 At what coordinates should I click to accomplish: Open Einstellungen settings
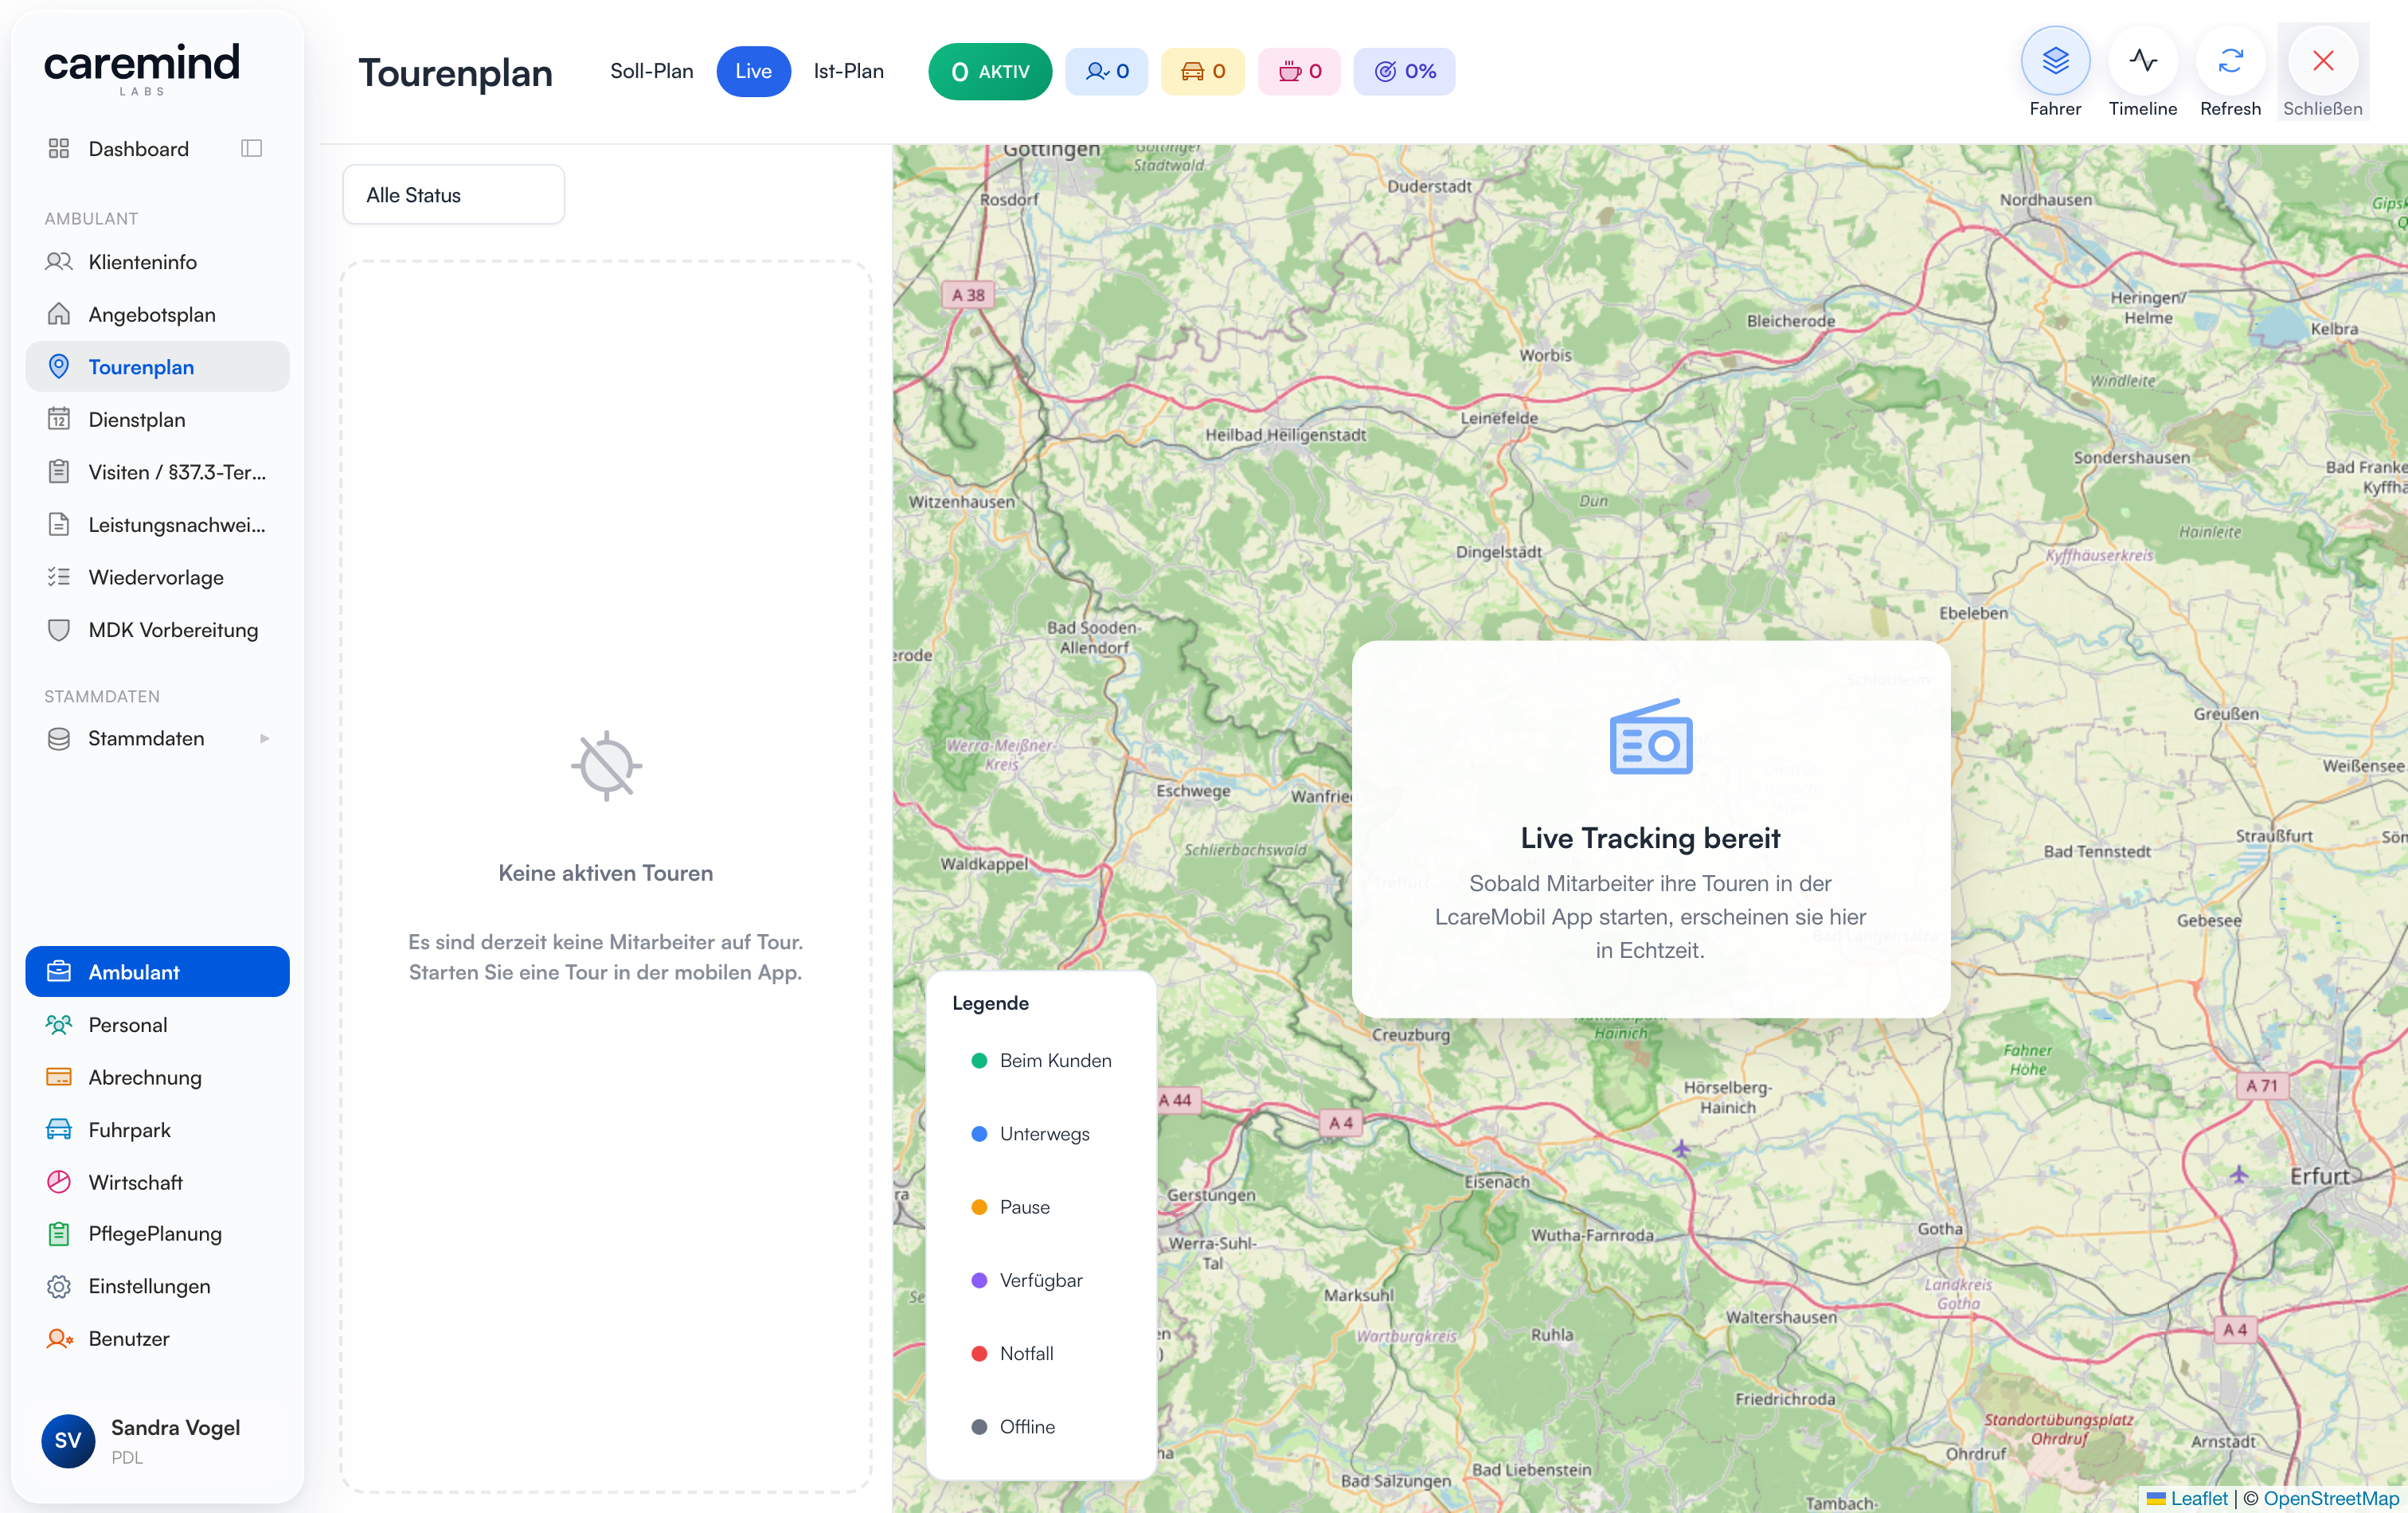pyautogui.click(x=157, y=1286)
